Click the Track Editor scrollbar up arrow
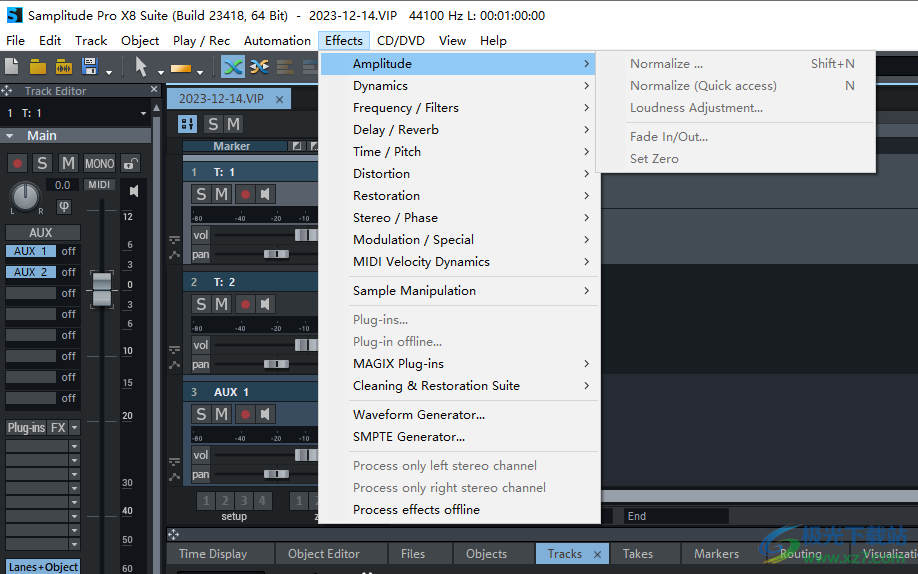 point(156,108)
